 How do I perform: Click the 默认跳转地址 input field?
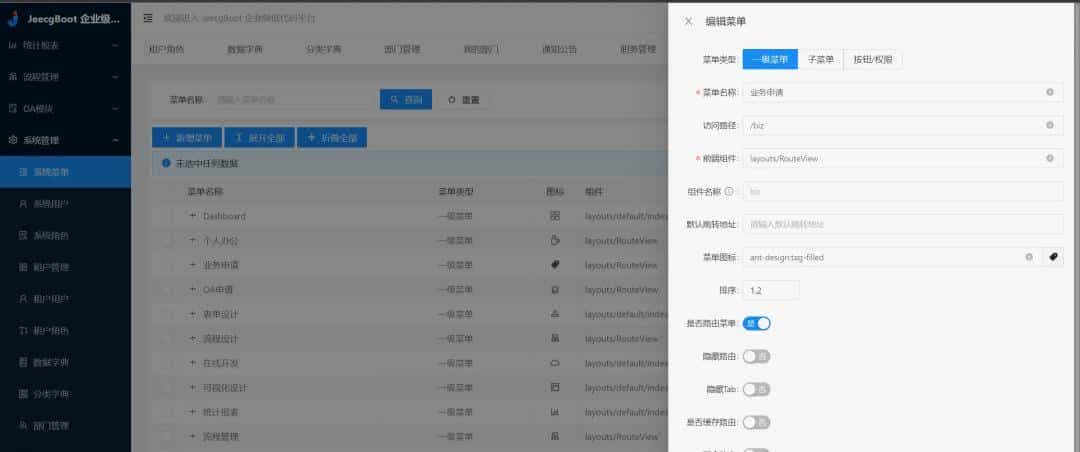[x=903, y=225]
